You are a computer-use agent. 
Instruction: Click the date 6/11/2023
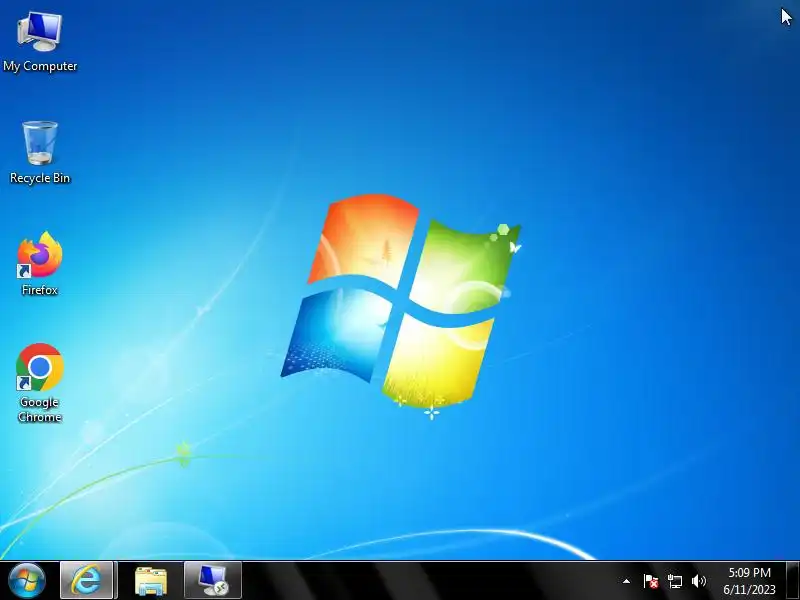749,590
